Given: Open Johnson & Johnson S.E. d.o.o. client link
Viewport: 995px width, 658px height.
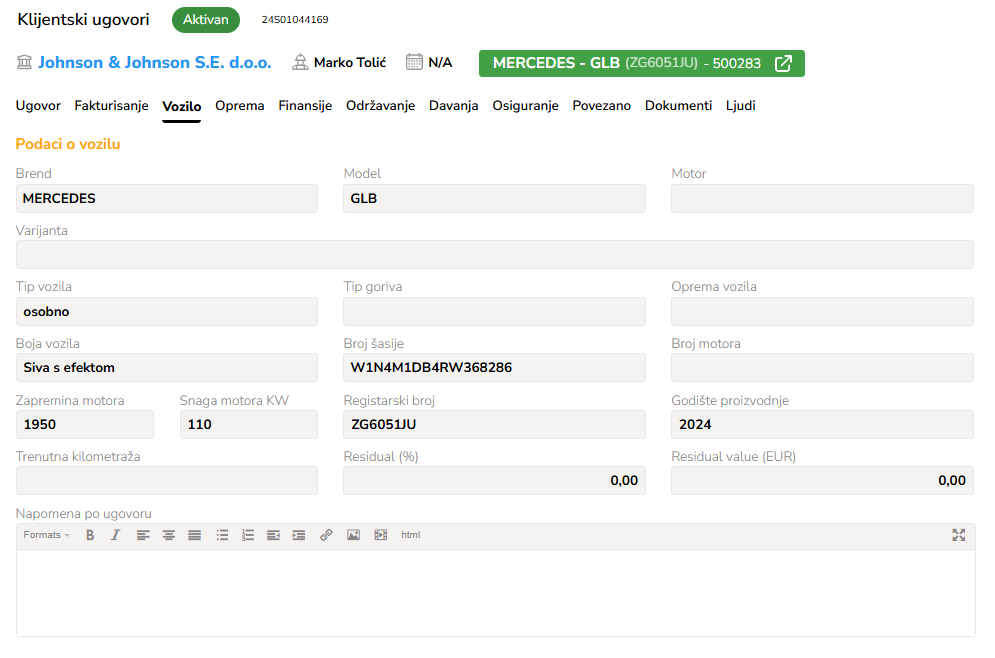Looking at the screenshot, I should (155, 62).
